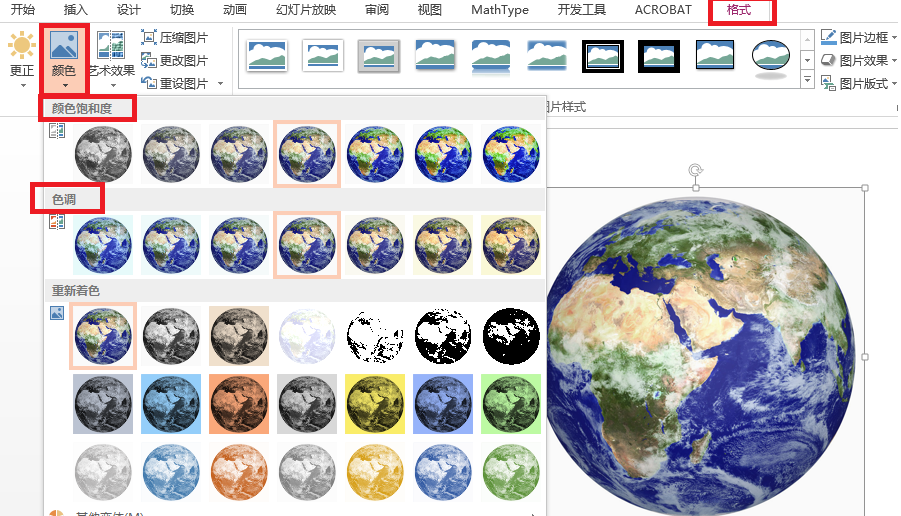Image resolution: width=901 pixels, height=516 pixels.
Task: Apply the light orange globe recolor
Action: tap(239, 472)
